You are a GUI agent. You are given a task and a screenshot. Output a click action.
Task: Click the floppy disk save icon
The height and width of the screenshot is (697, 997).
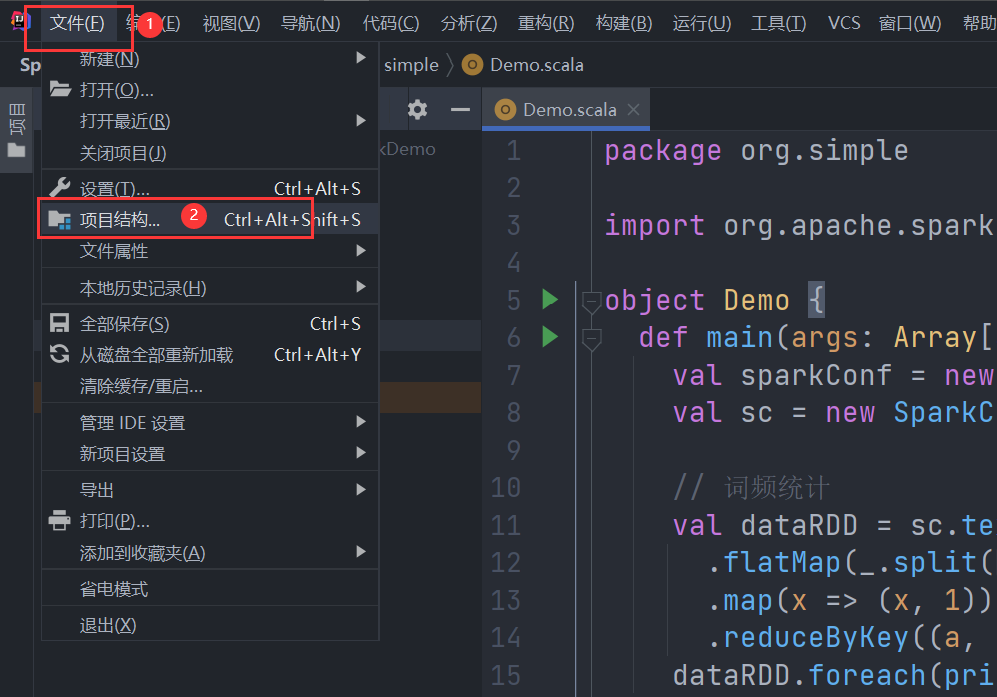60,323
